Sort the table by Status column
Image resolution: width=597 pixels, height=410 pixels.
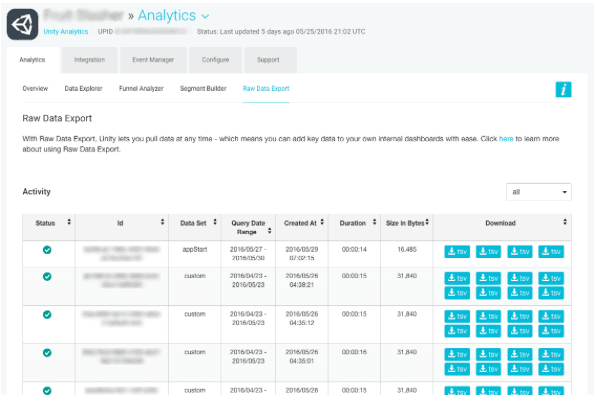click(69, 222)
